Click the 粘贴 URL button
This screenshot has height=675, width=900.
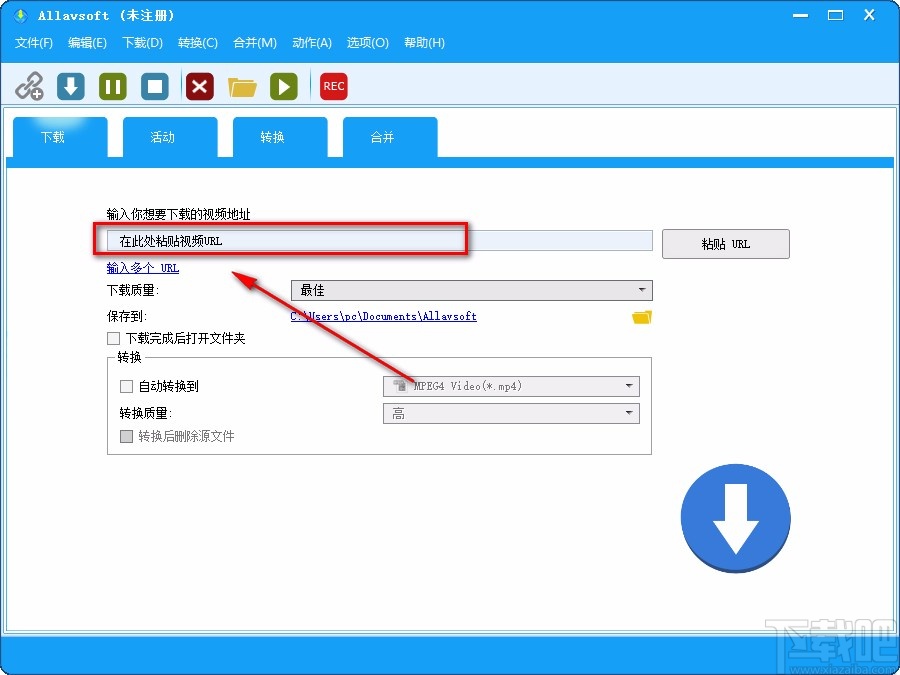pyautogui.click(x=725, y=243)
